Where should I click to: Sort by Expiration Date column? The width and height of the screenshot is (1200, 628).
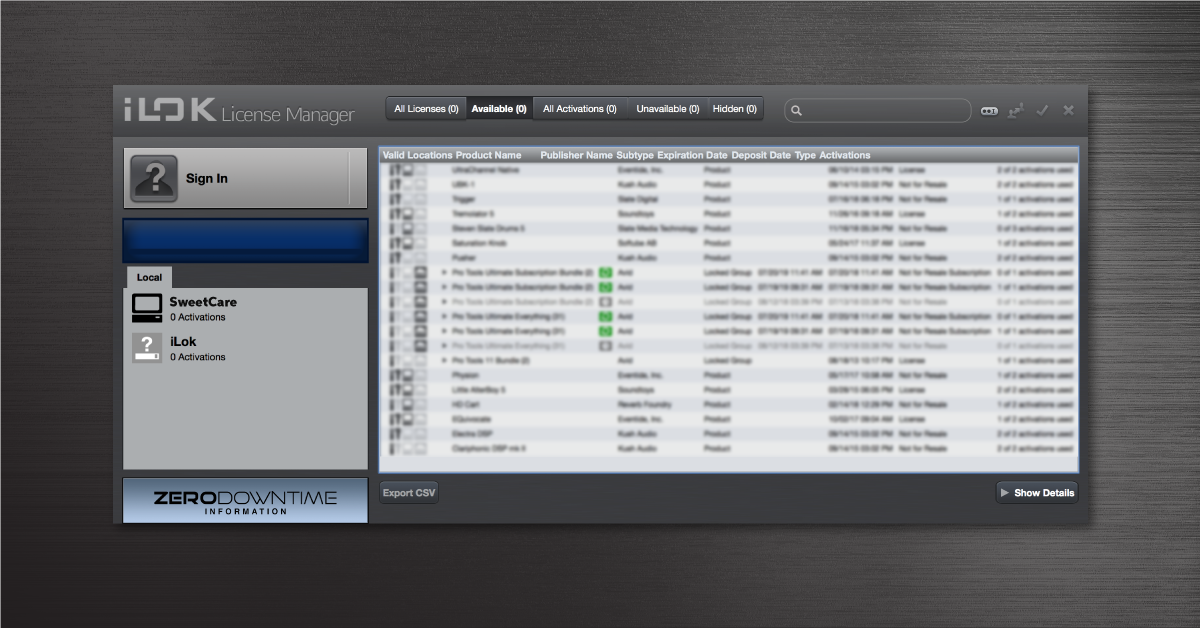692,155
